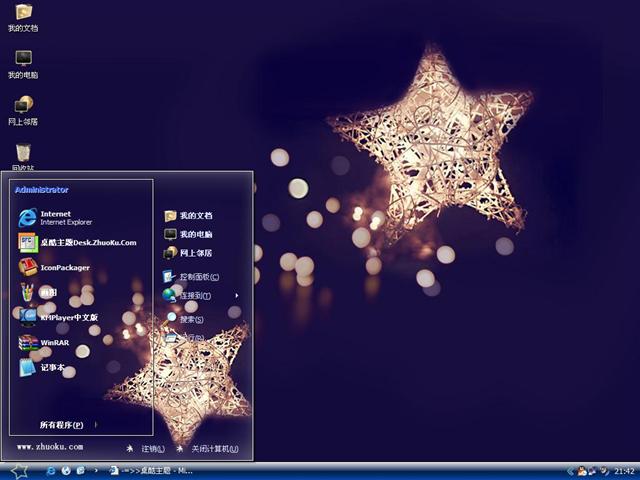Screen dimensions: 640x480
Task: Expand the quick launch overflow chevron
Action: tap(96, 470)
